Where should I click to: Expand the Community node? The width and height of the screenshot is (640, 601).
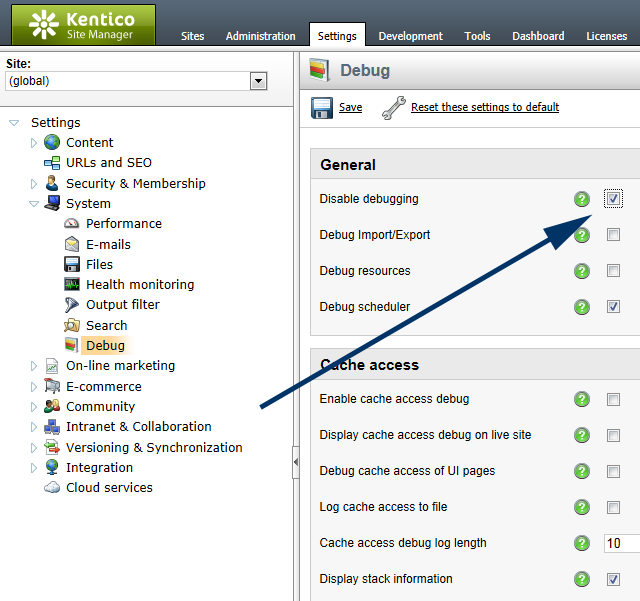pos(34,407)
